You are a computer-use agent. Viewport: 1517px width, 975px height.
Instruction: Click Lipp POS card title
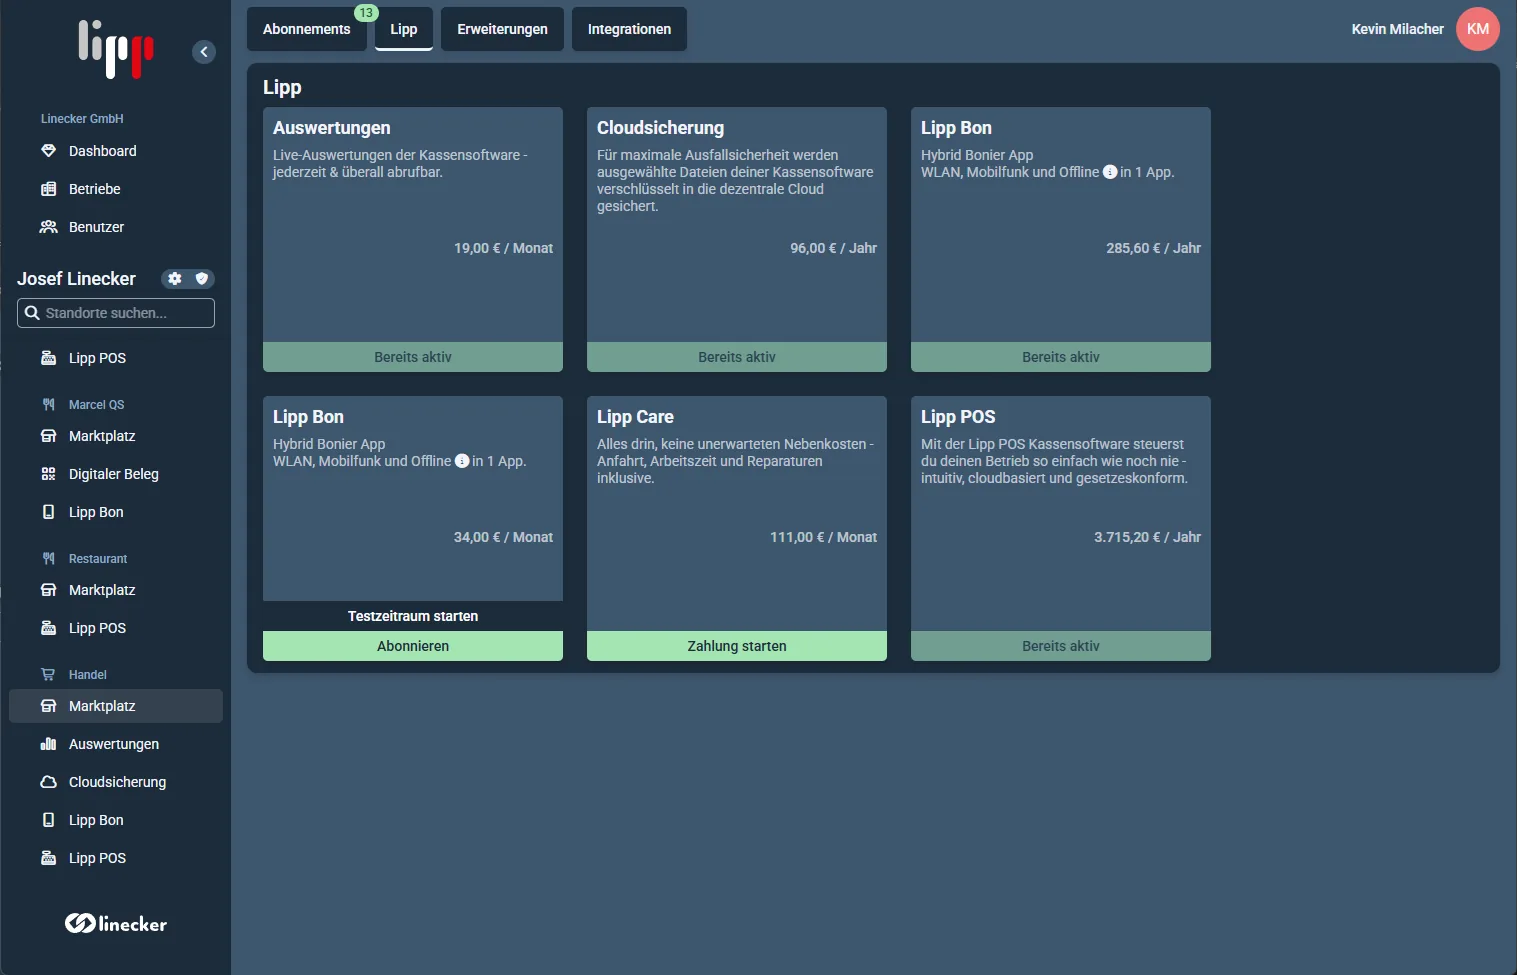pos(958,417)
